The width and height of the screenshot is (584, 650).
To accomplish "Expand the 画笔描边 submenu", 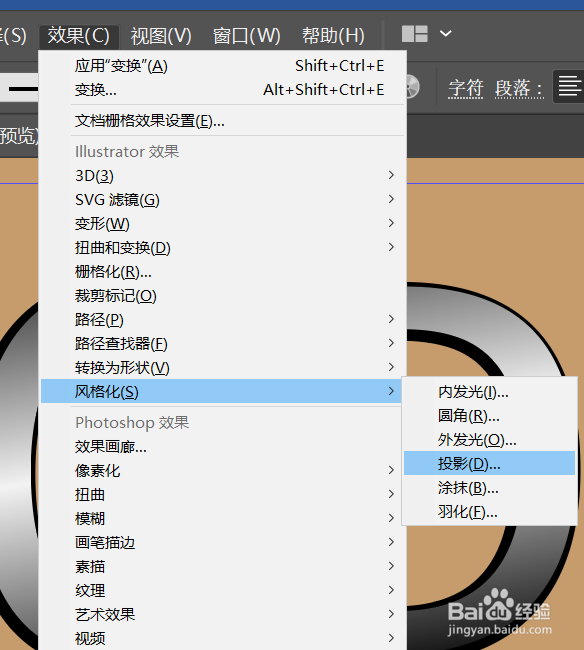I will coord(223,543).
